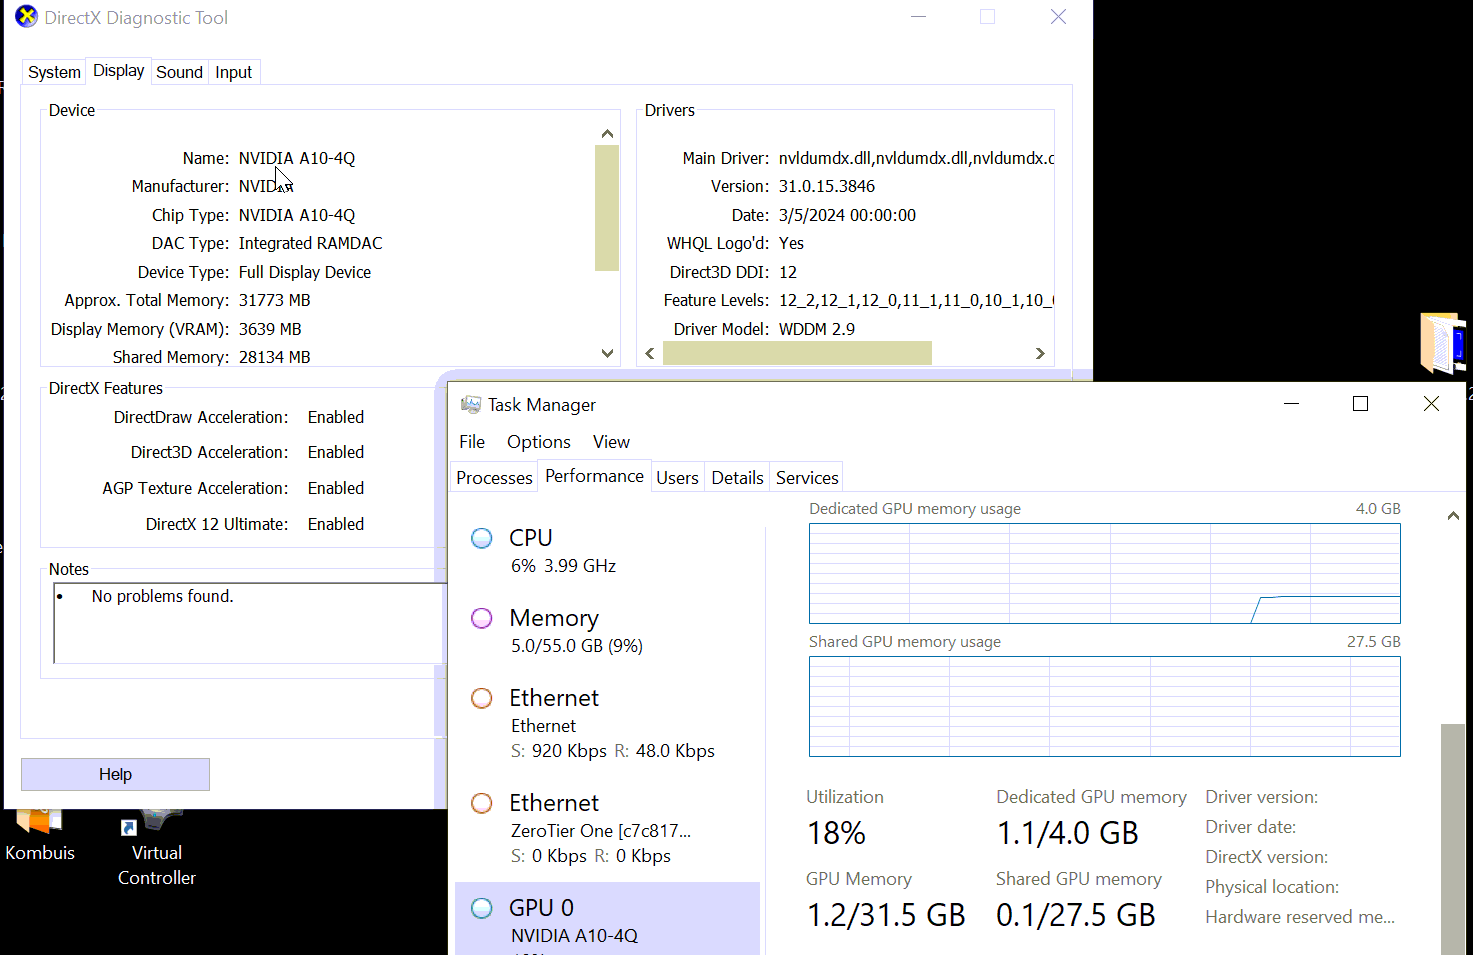Viewport: 1473px width, 955px height.
Task: Select the NVIDIA A10-4Q GPU 0 entry
Action: tap(608, 919)
